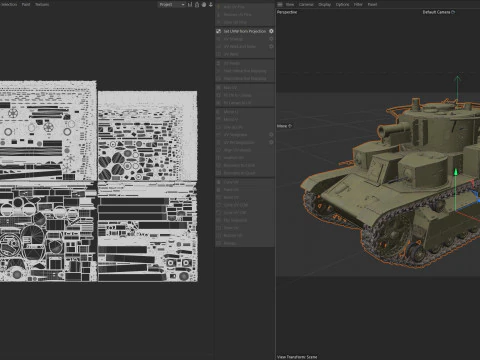The height and width of the screenshot is (360, 480).
Task: Open the View menu in viewport
Action: [290, 4]
